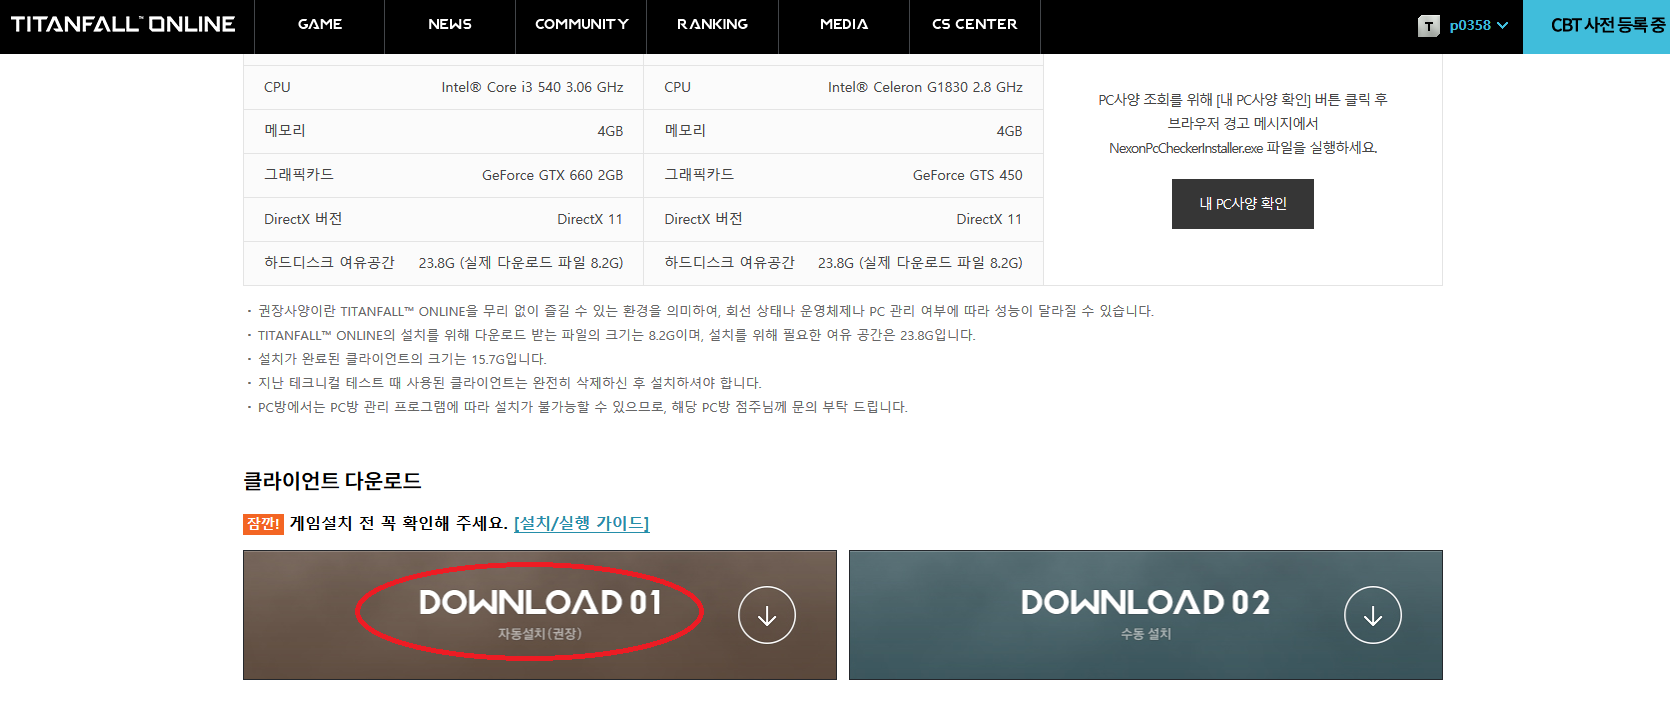Open CS CENTER from navigation
This screenshot has width=1670, height=713.
click(x=974, y=25)
